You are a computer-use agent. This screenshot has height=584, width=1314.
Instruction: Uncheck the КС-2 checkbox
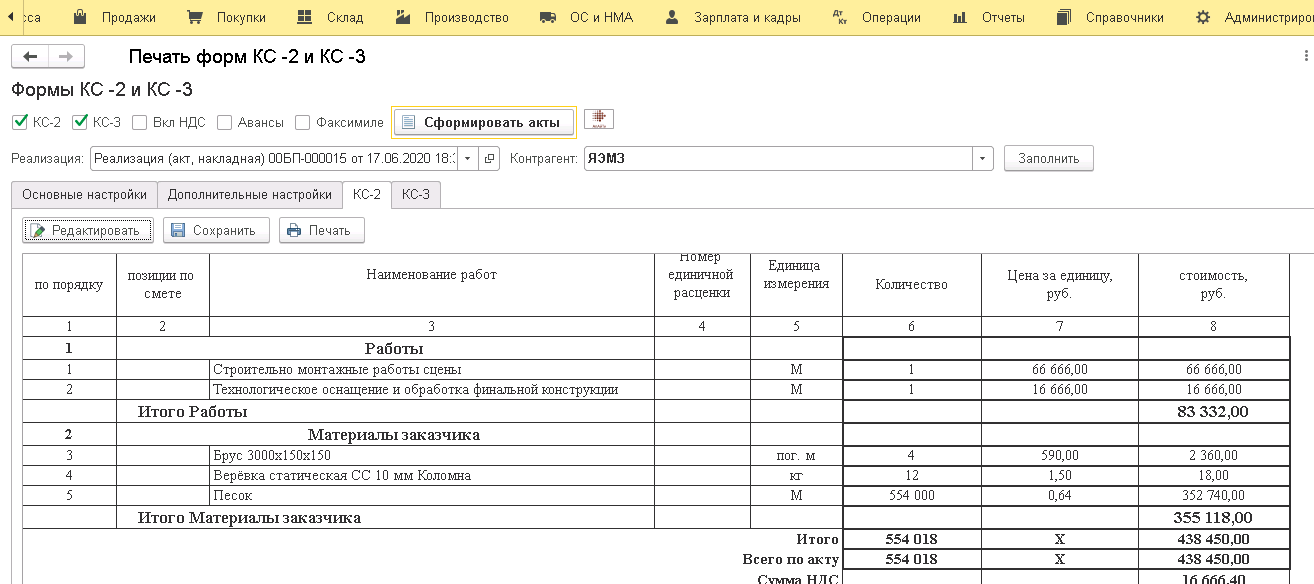(19, 122)
